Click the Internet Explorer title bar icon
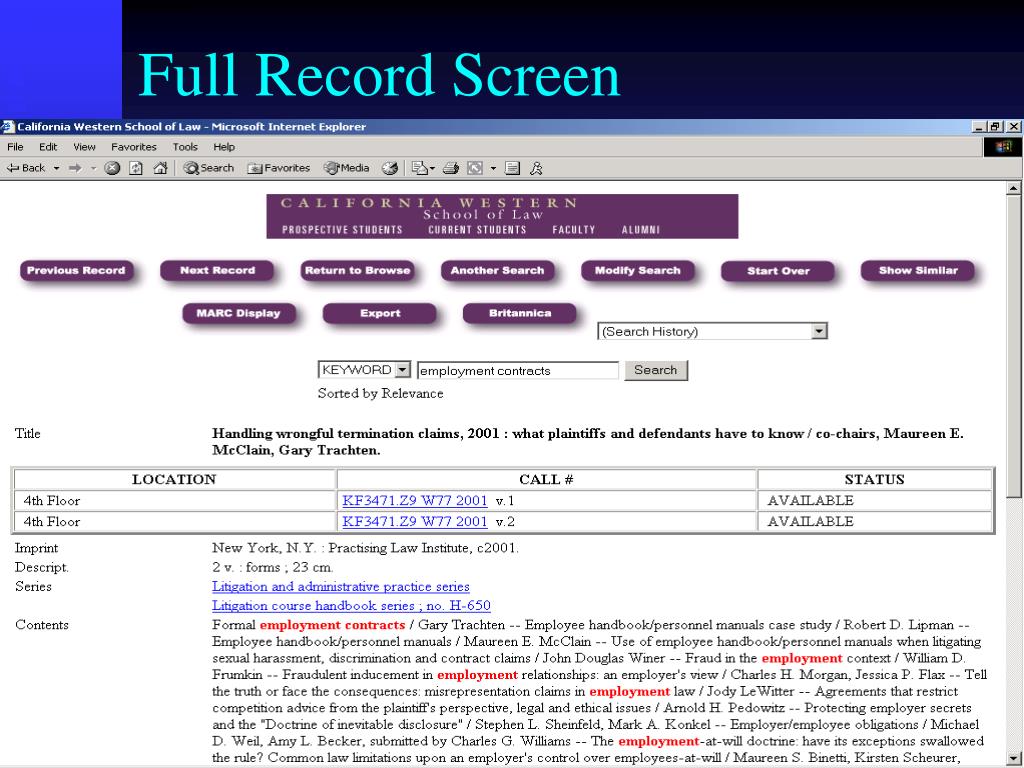The width and height of the screenshot is (1024, 768). (7, 127)
